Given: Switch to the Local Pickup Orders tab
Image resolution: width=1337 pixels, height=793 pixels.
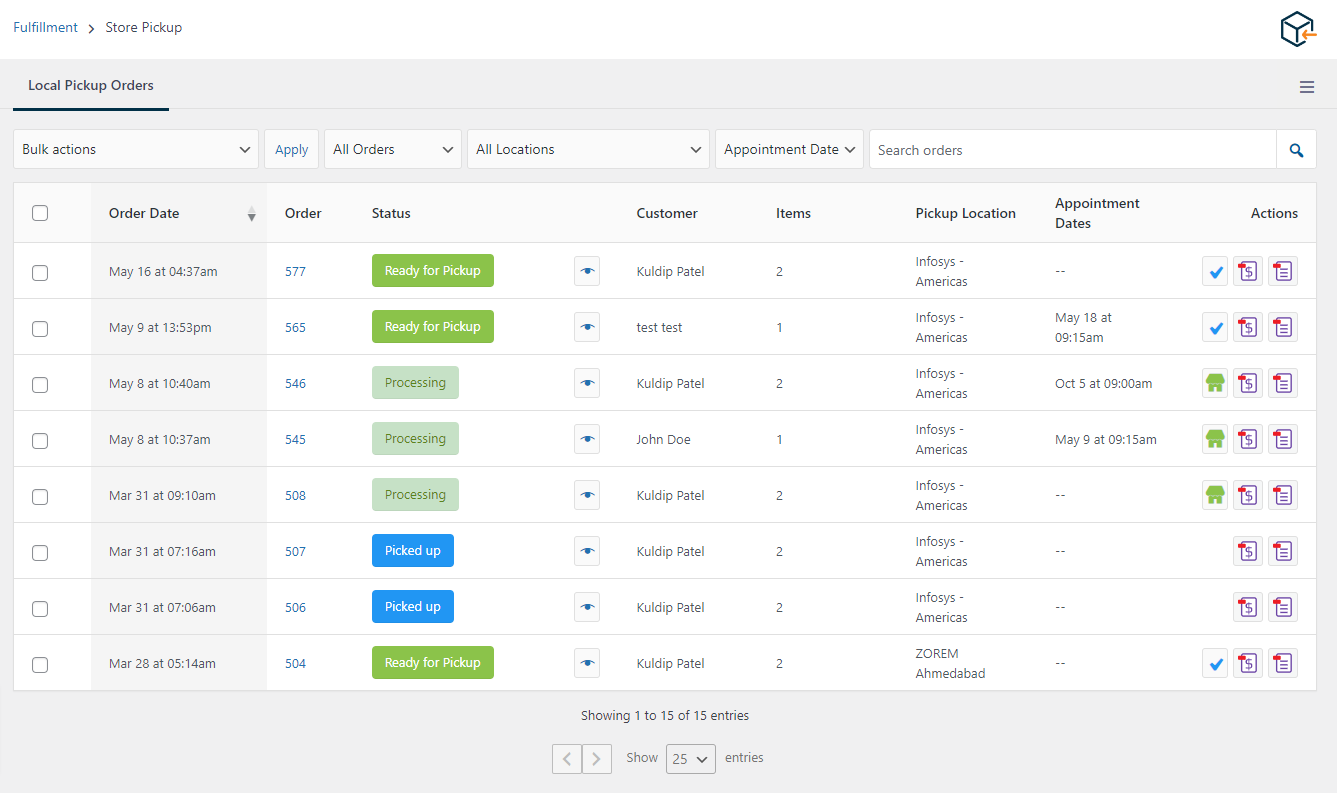Looking at the screenshot, I should click(90, 86).
